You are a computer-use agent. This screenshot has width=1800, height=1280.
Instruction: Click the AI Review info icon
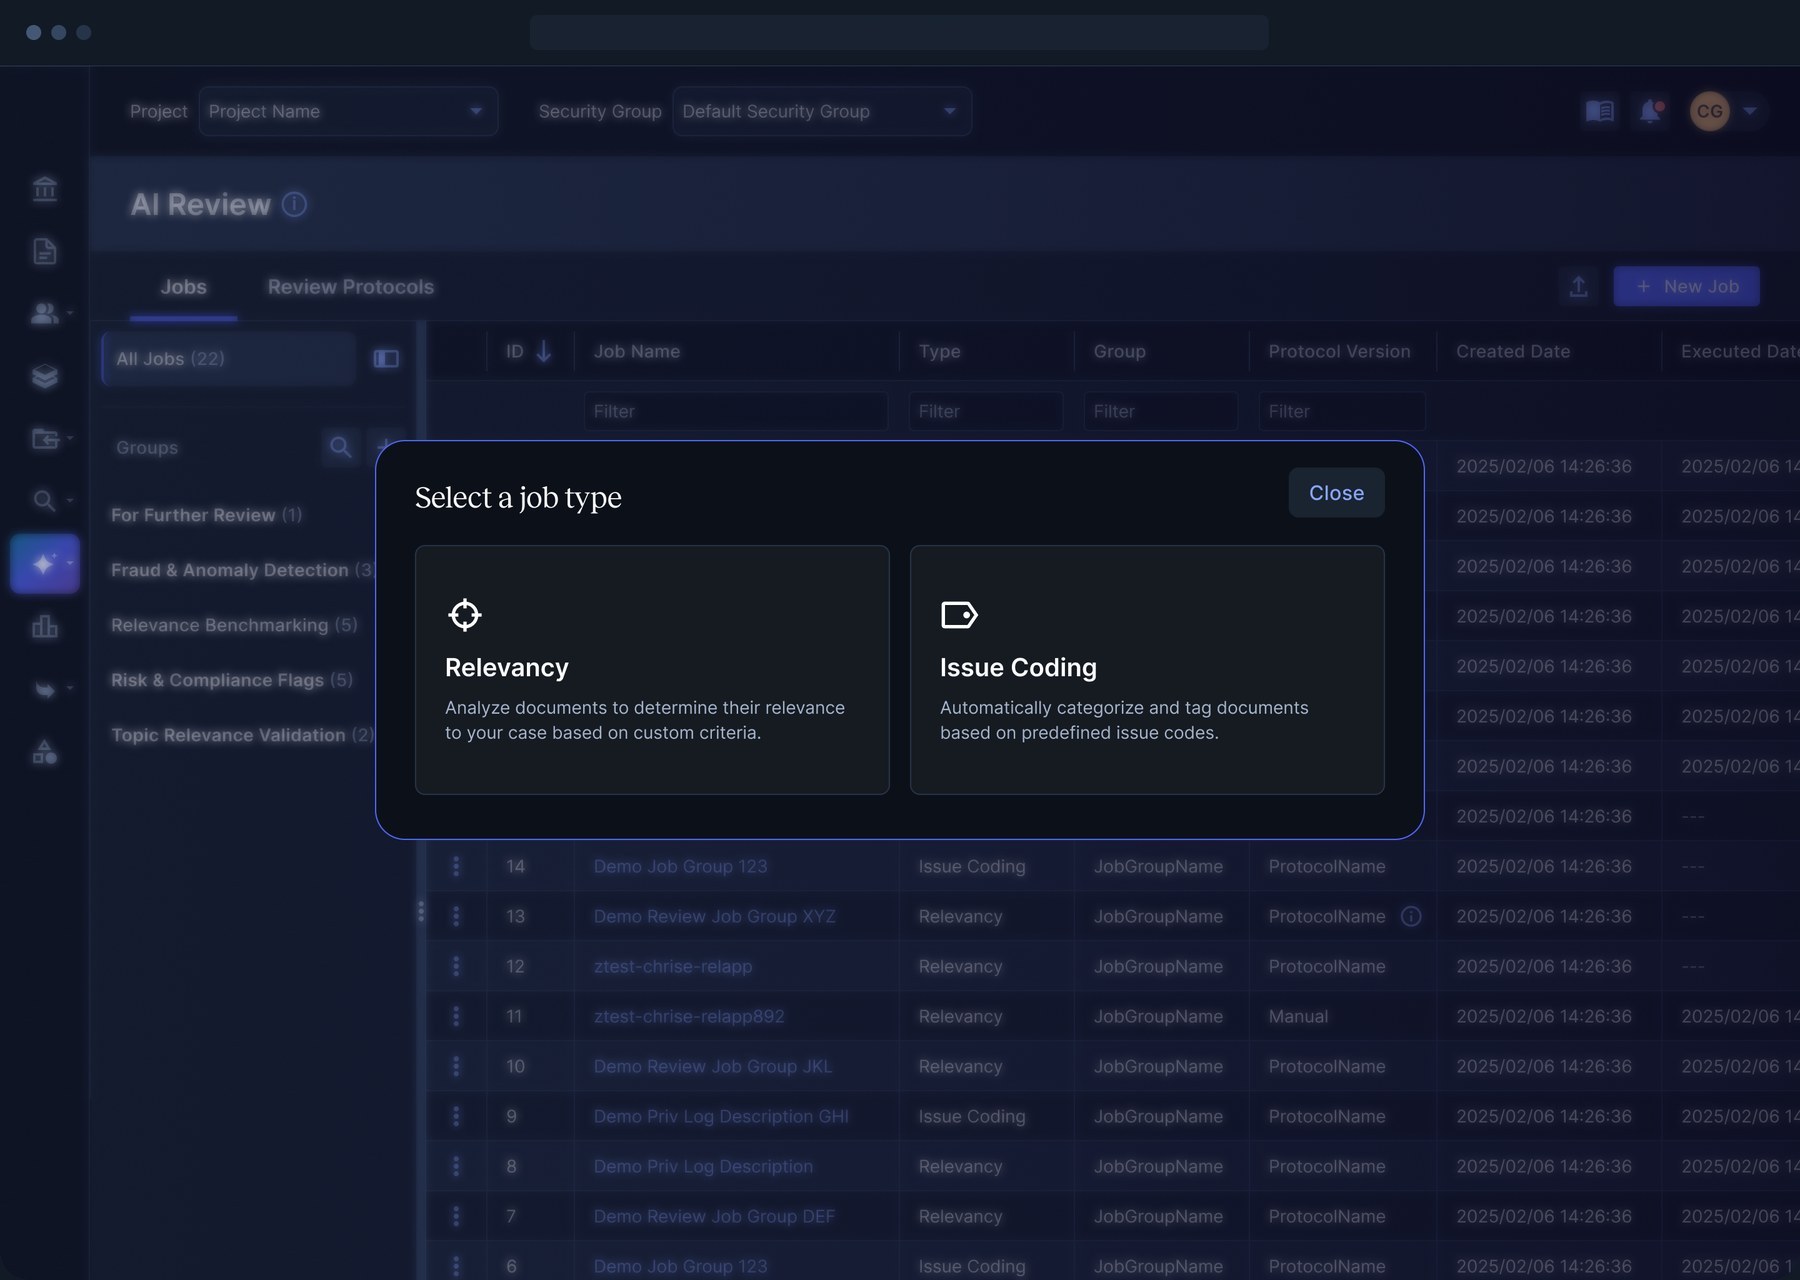[294, 204]
